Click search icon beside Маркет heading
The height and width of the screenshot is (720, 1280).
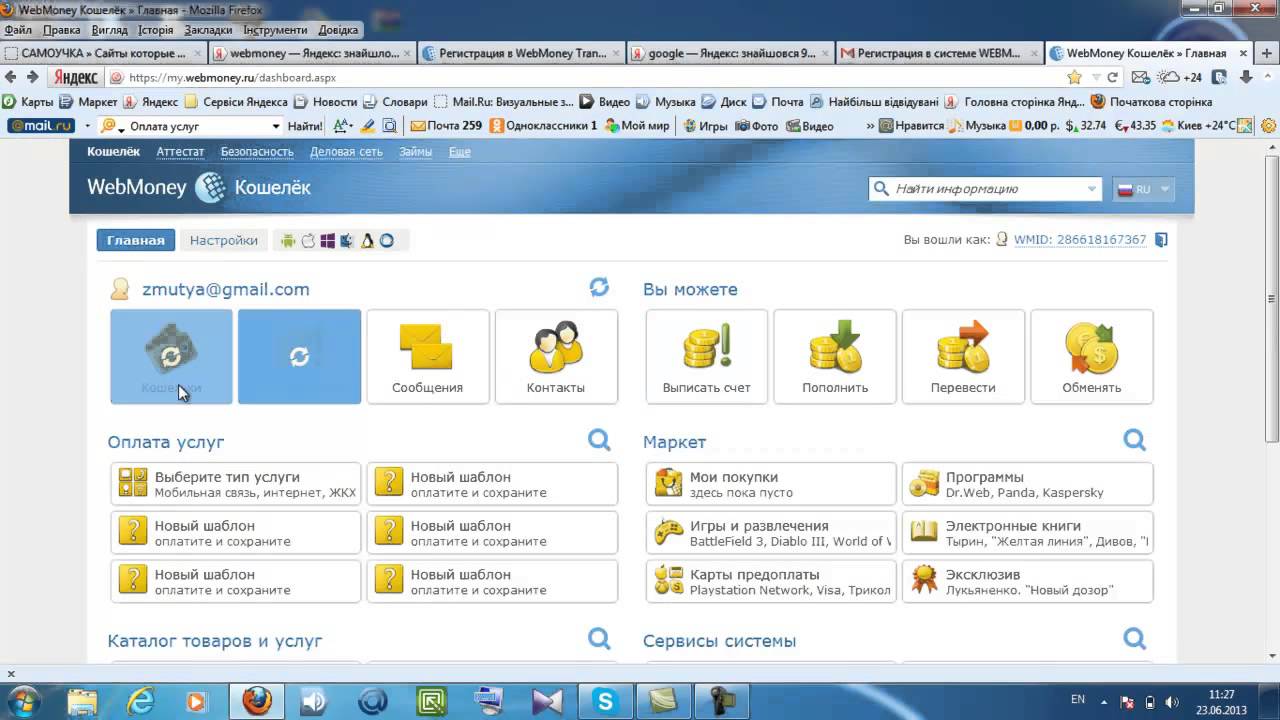coord(1134,440)
